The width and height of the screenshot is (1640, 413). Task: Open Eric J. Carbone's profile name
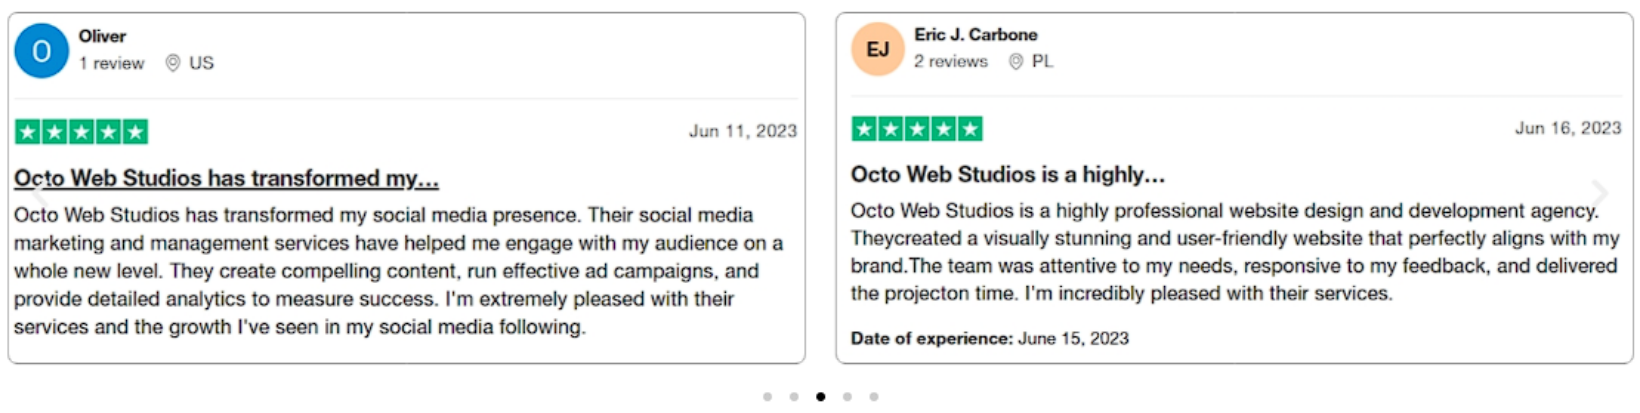[x=975, y=35]
